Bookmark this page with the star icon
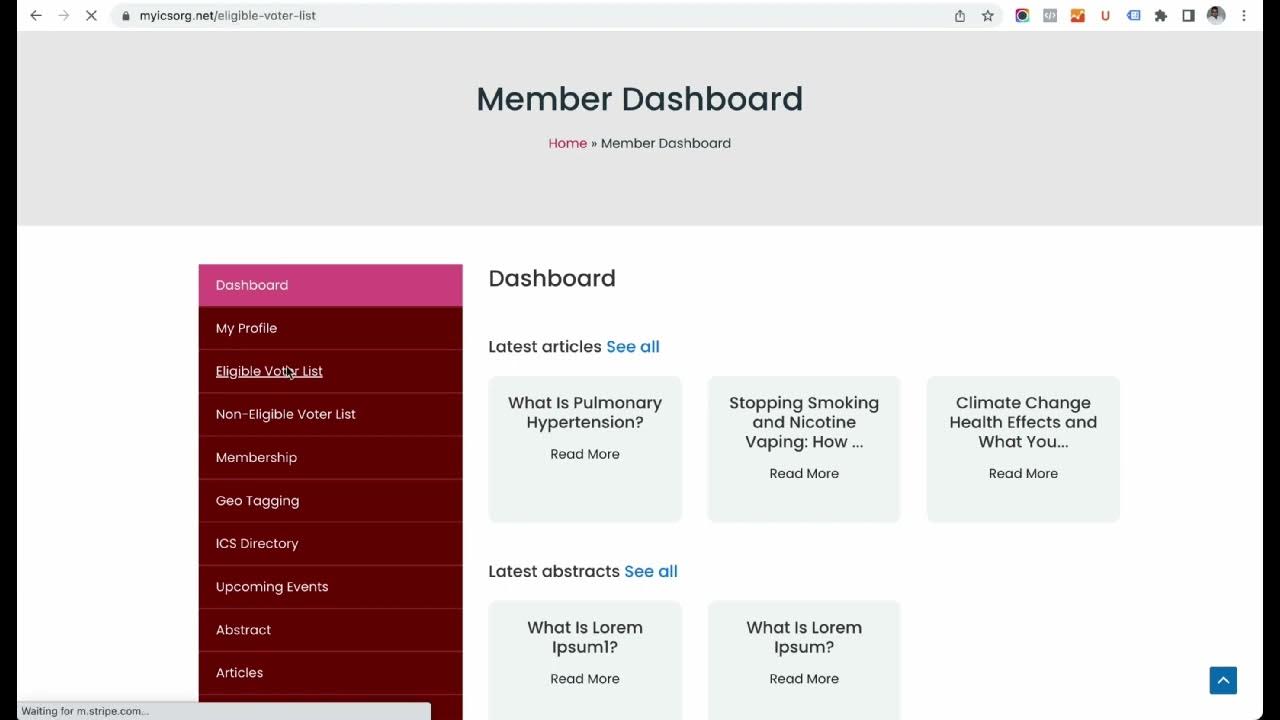The width and height of the screenshot is (1280, 720). pos(988,16)
